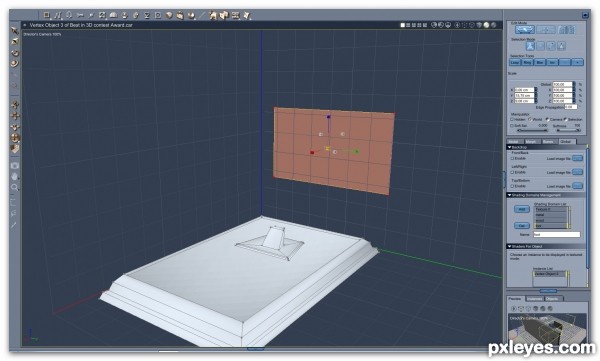Load image file for Front/Back backdrop
The height and width of the screenshot is (361, 600).
coord(577,158)
